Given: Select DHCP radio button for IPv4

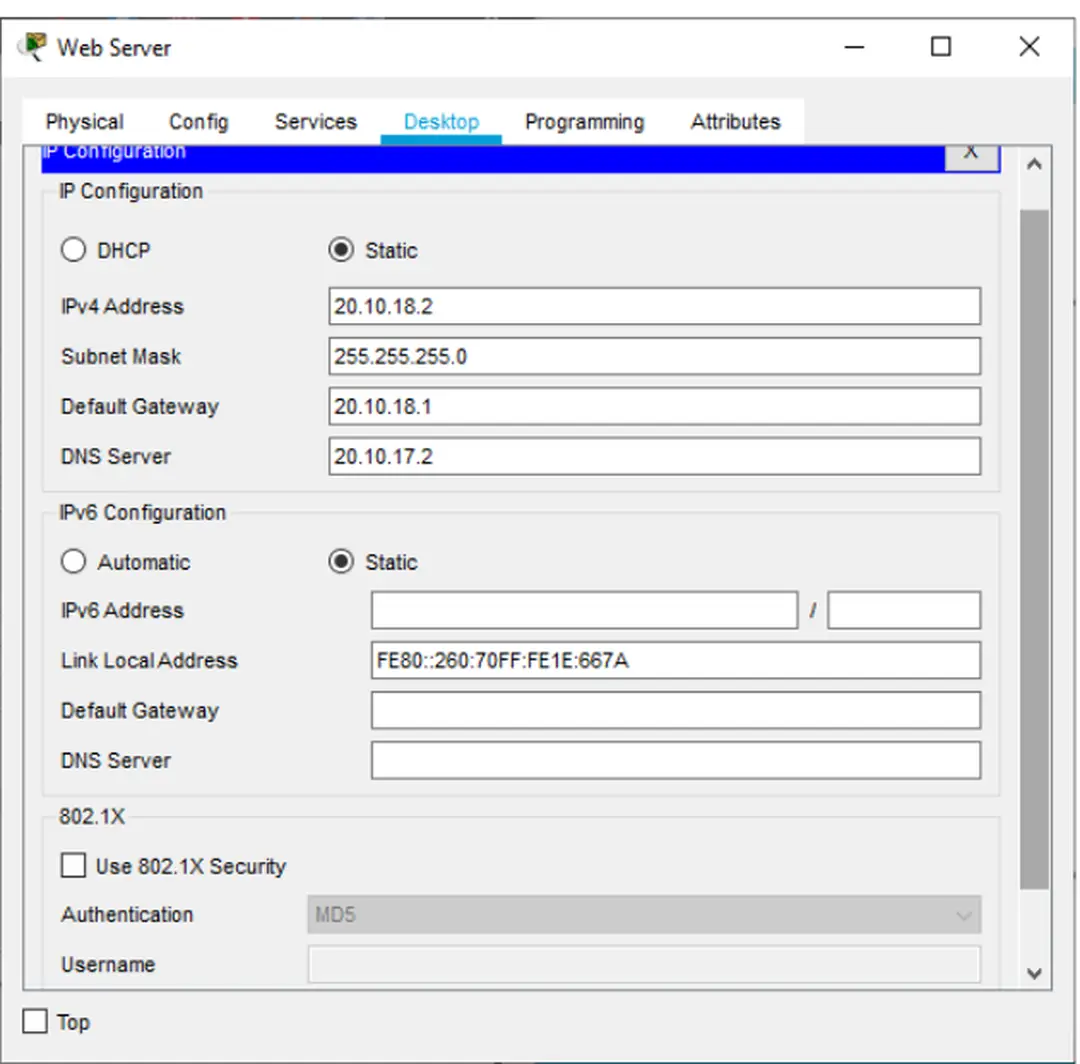Looking at the screenshot, I should 74,250.
